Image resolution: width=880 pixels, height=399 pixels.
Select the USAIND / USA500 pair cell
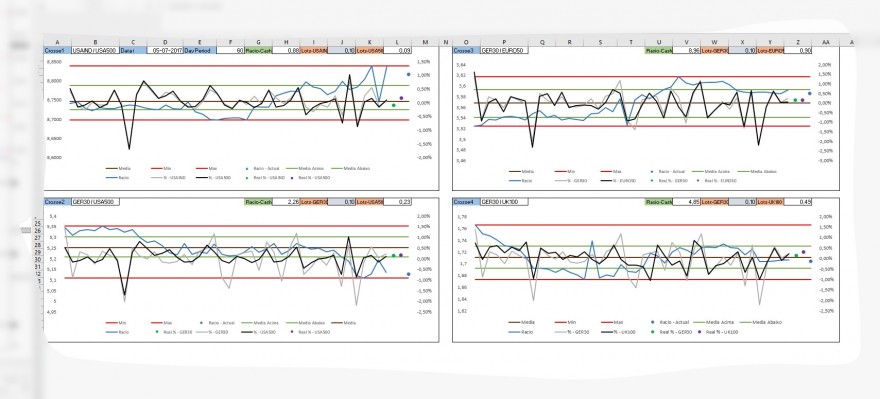(95, 51)
